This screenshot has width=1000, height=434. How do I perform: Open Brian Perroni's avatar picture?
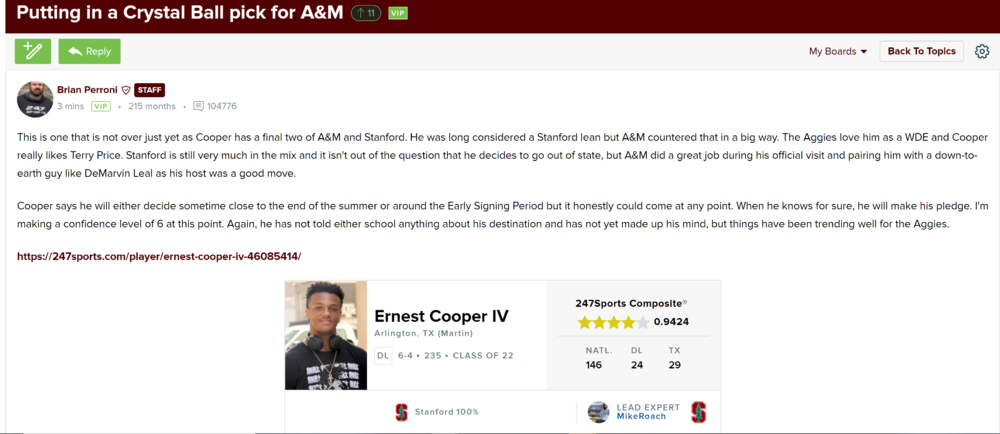point(35,98)
